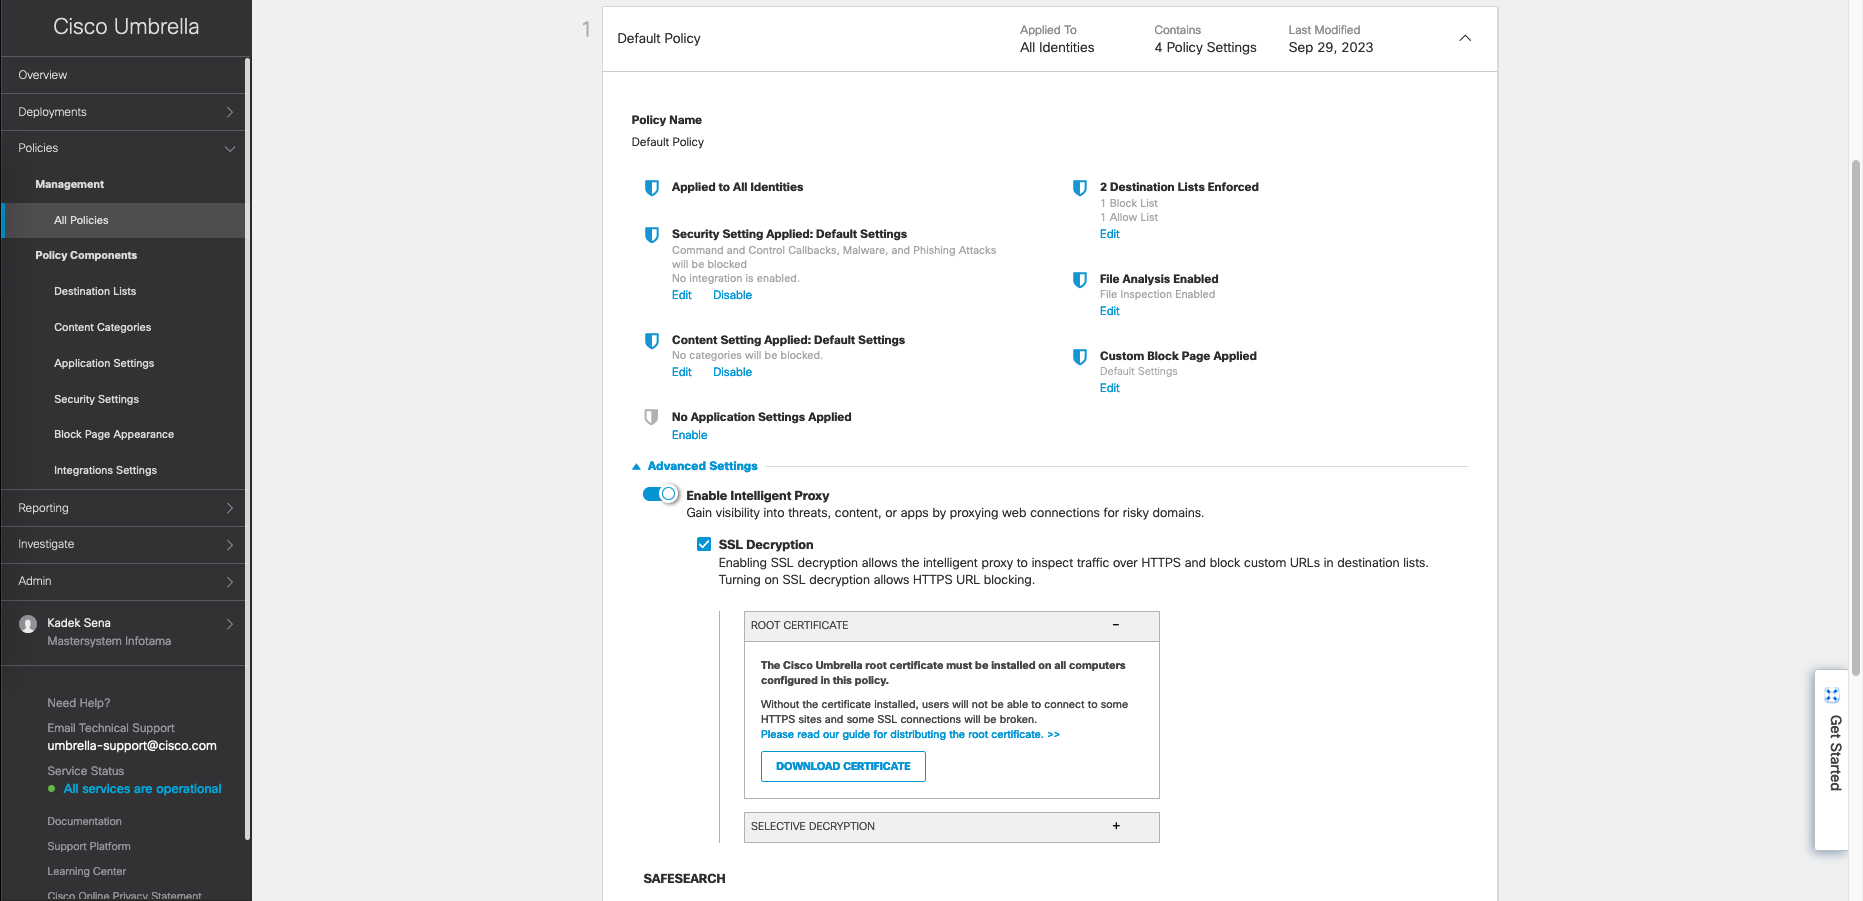Expand the Selective Decryption section
Screen dimensions: 1863x901
(1116, 826)
